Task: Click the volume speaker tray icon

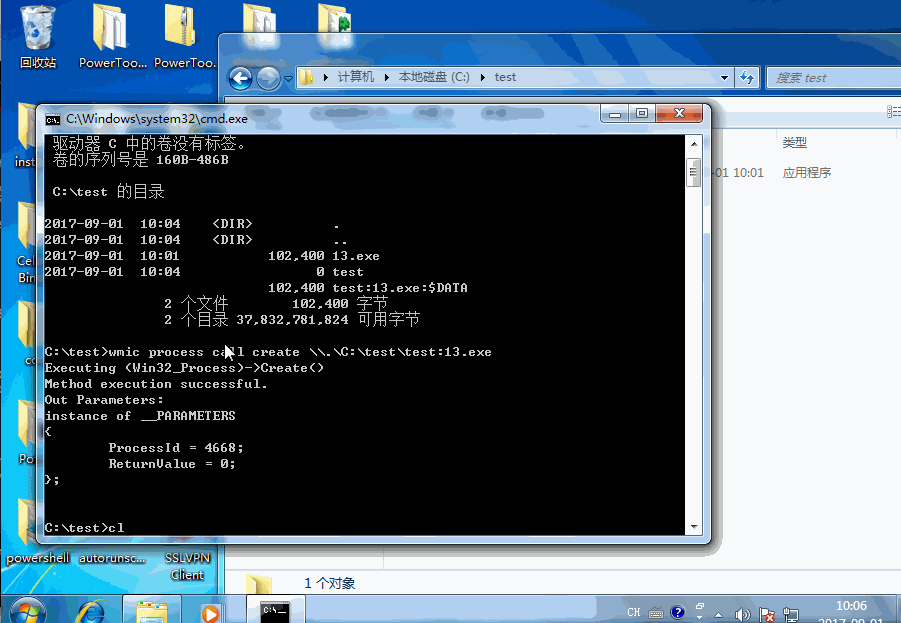Action: (x=742, y=613)
